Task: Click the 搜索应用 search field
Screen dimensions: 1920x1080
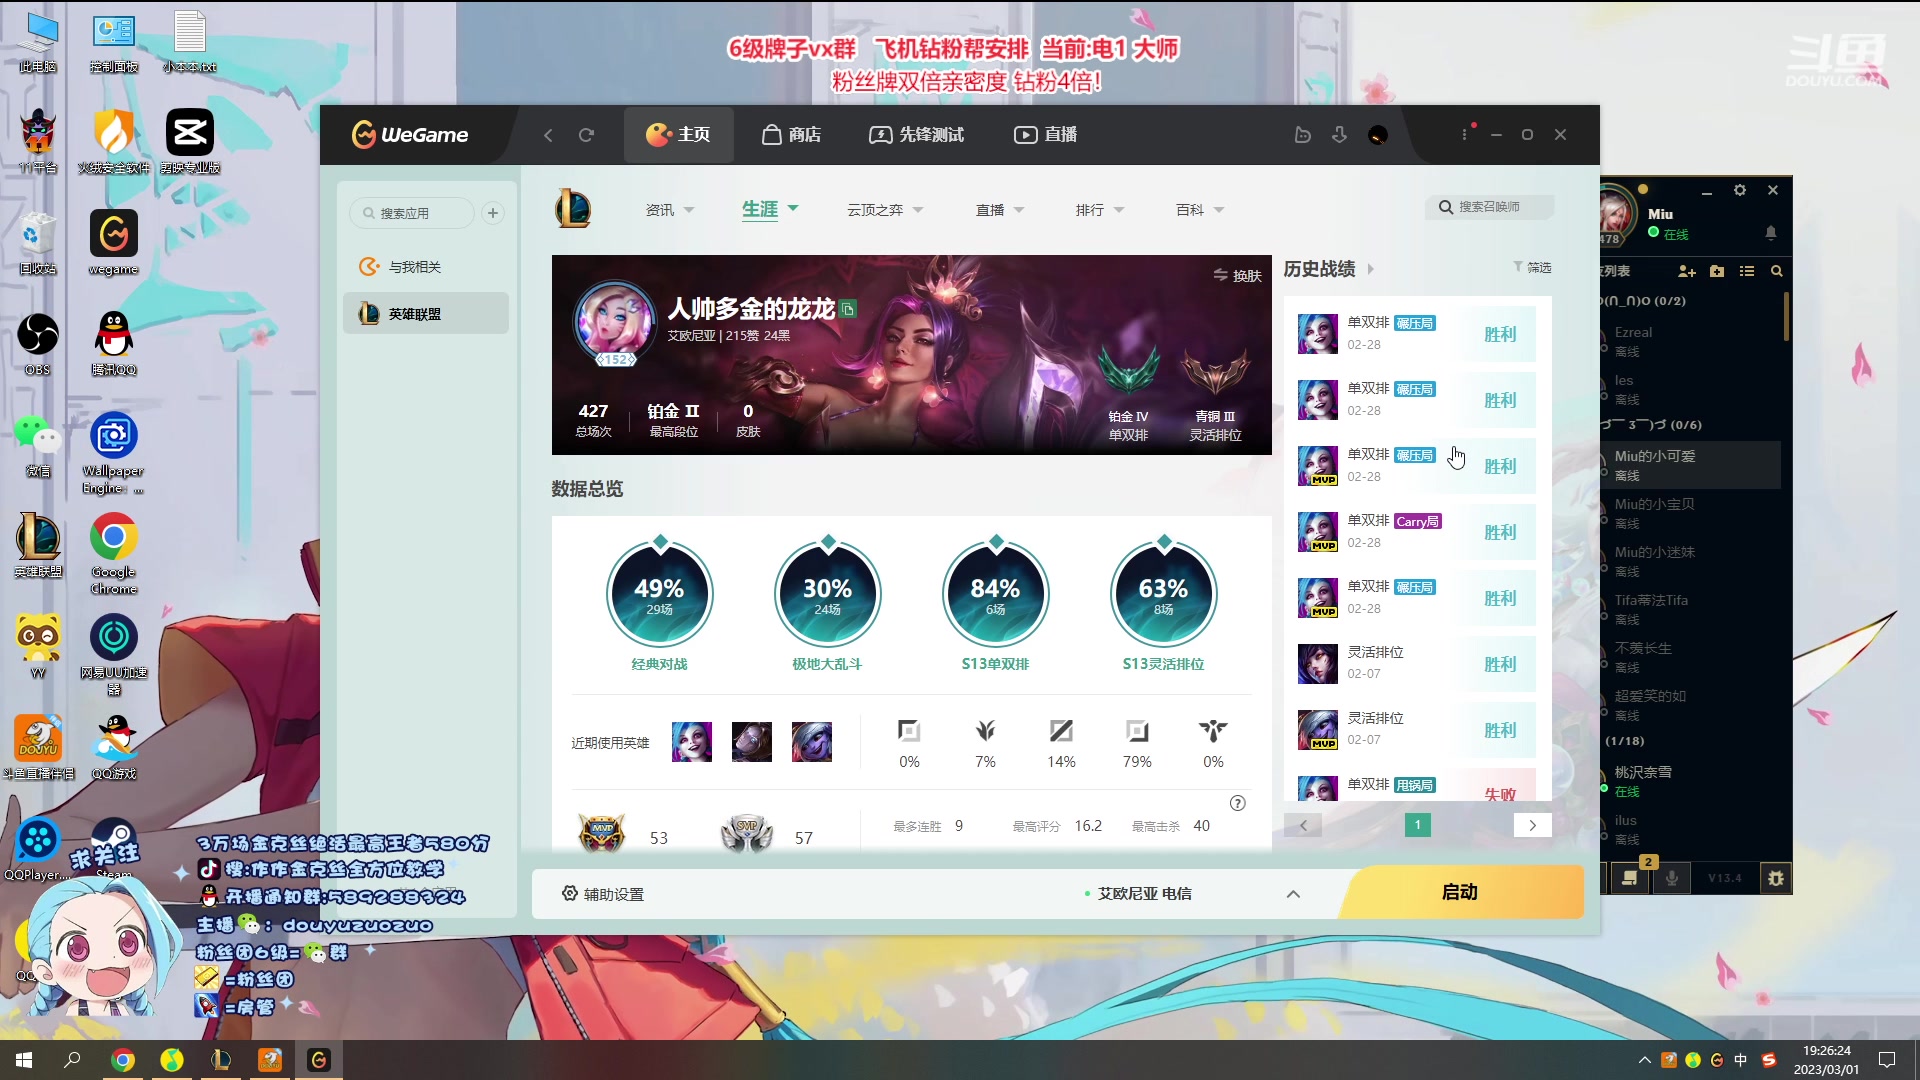Action: pos(412,213)
